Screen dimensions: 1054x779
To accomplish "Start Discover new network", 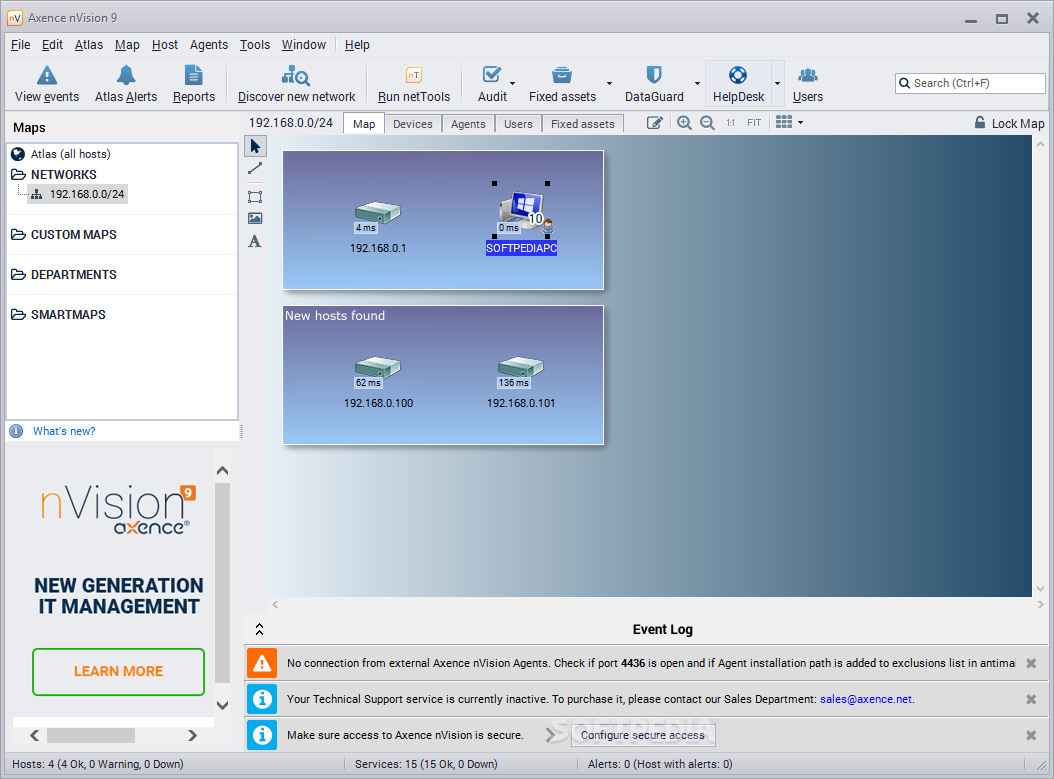I will [x=296, y=84].
